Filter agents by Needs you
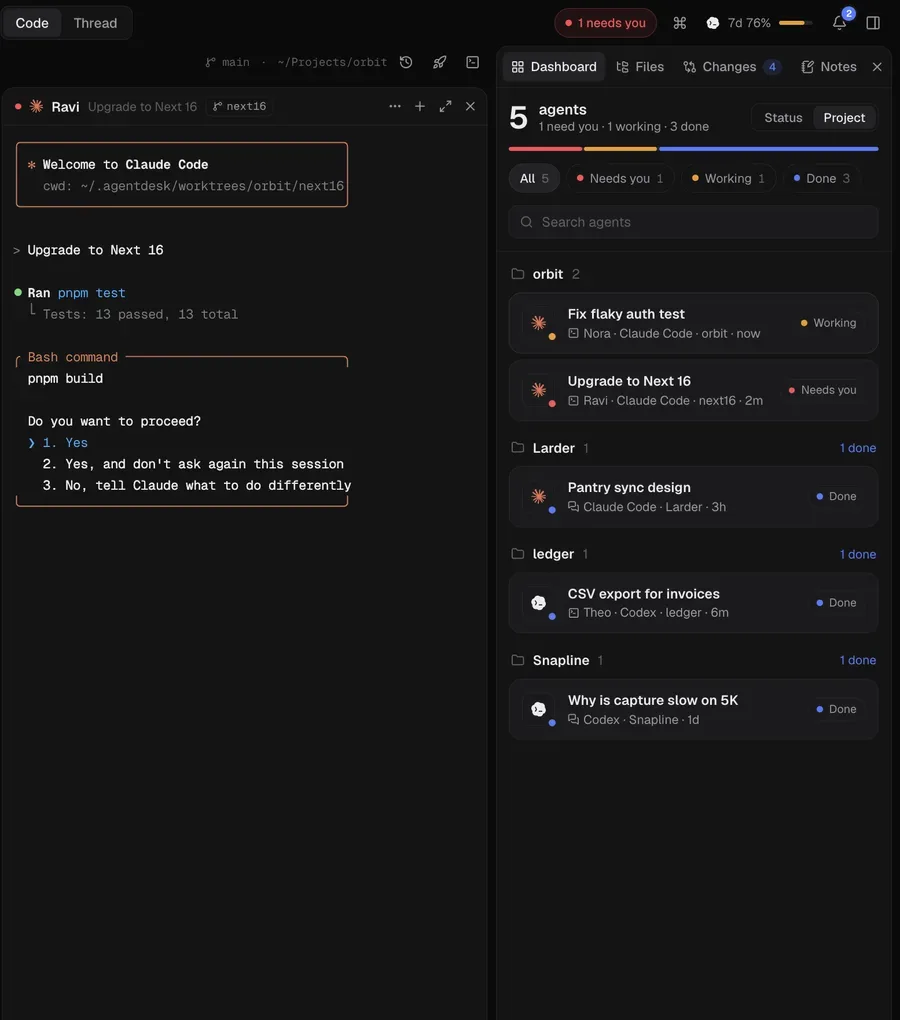 point(620,178)
